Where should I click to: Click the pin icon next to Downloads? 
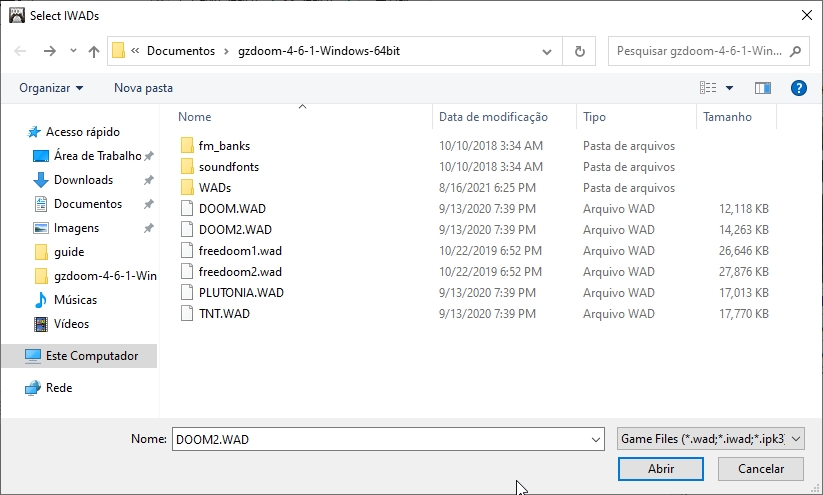[x=149, y=180]
